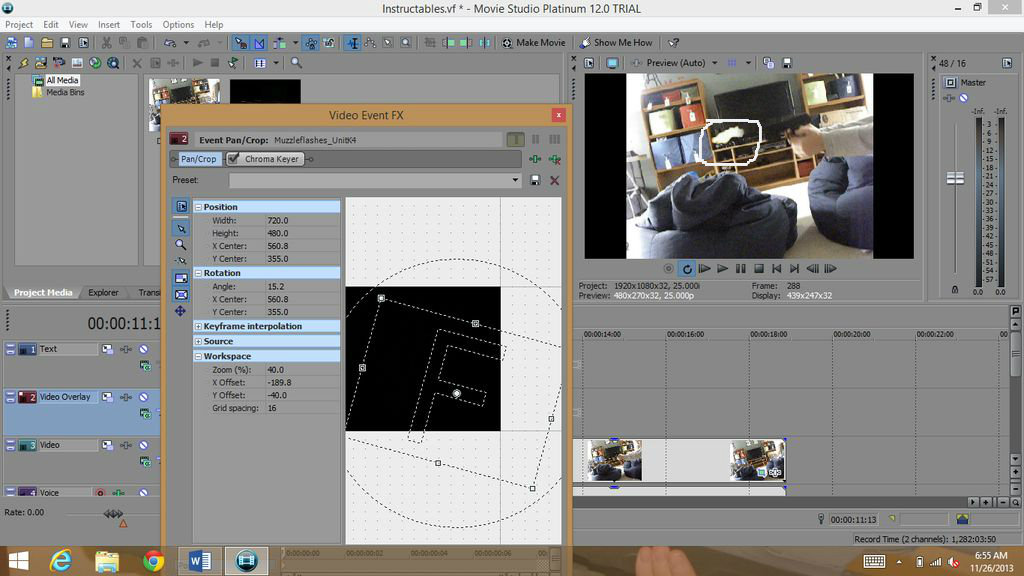Viewport: 1024px width, 576px height.
Task: Open the Insert menu
Action: 109,24
